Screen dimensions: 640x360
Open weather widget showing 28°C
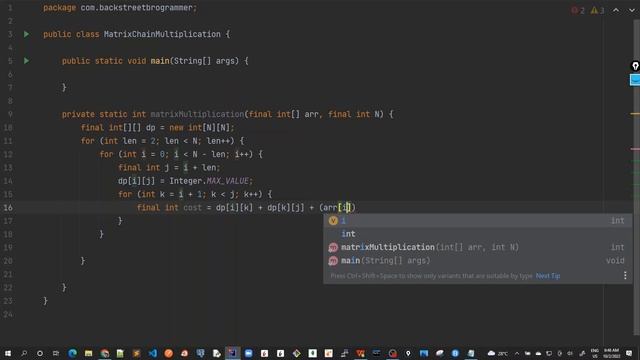pos(498,353)
